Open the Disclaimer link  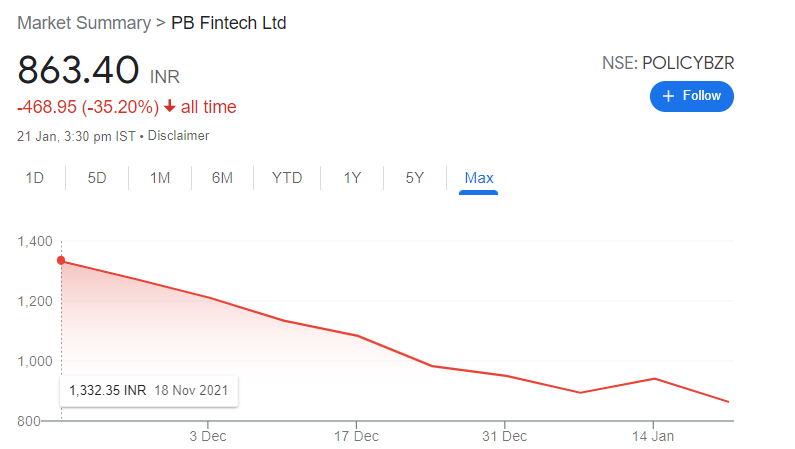(x=178, y=136)
